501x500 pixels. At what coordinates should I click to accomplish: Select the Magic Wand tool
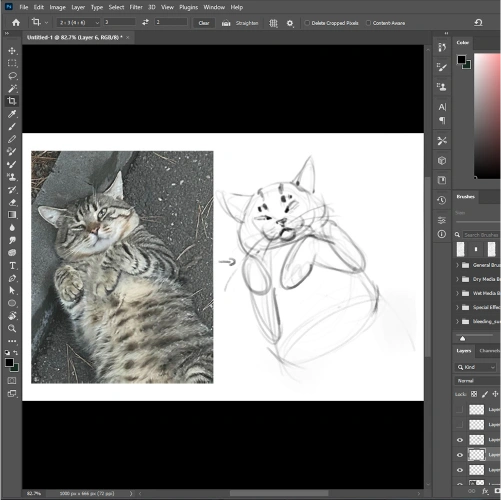click(12, 89)
